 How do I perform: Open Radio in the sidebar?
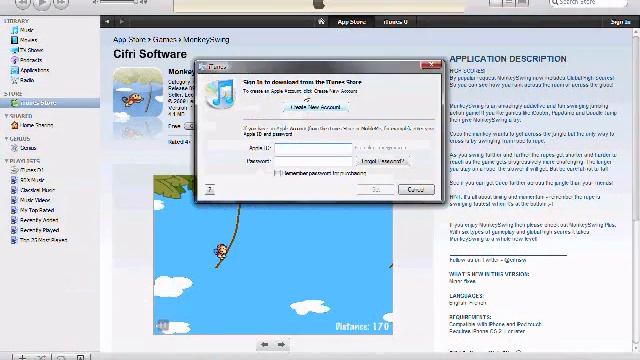coord(27,80)
